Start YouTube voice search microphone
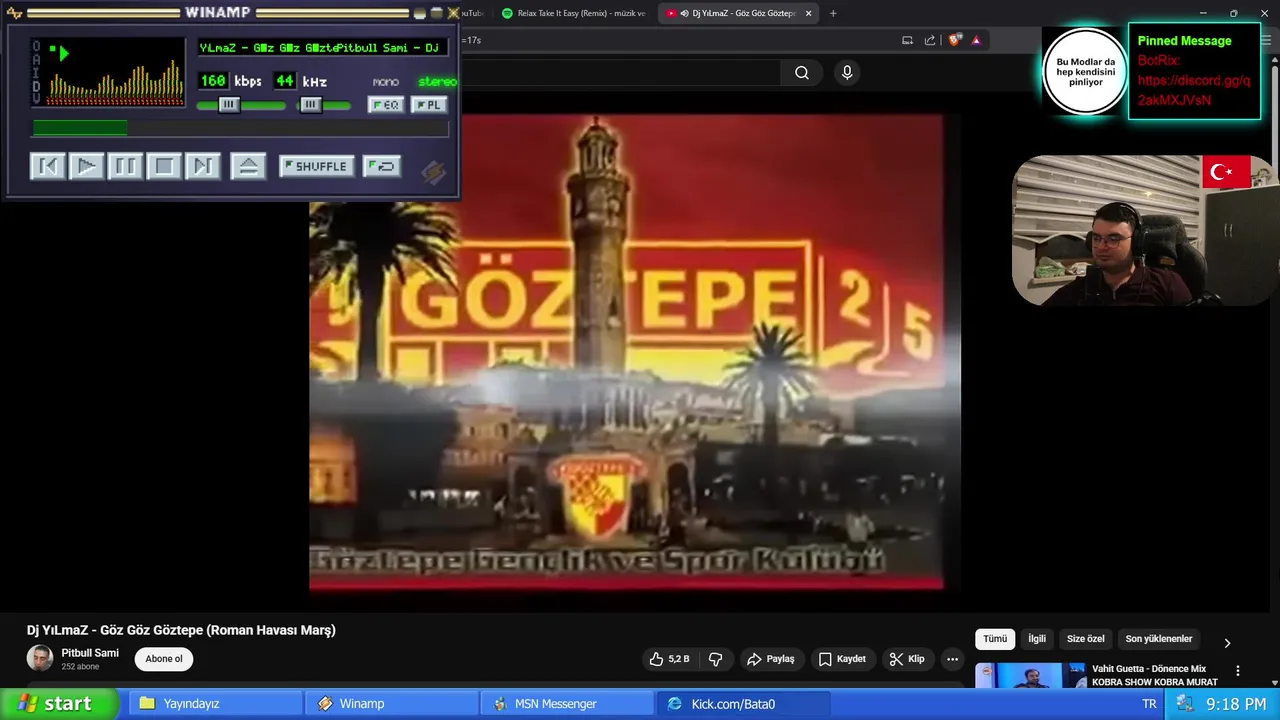The width and height of the screenshot is (1280, 720). point(847,72)
